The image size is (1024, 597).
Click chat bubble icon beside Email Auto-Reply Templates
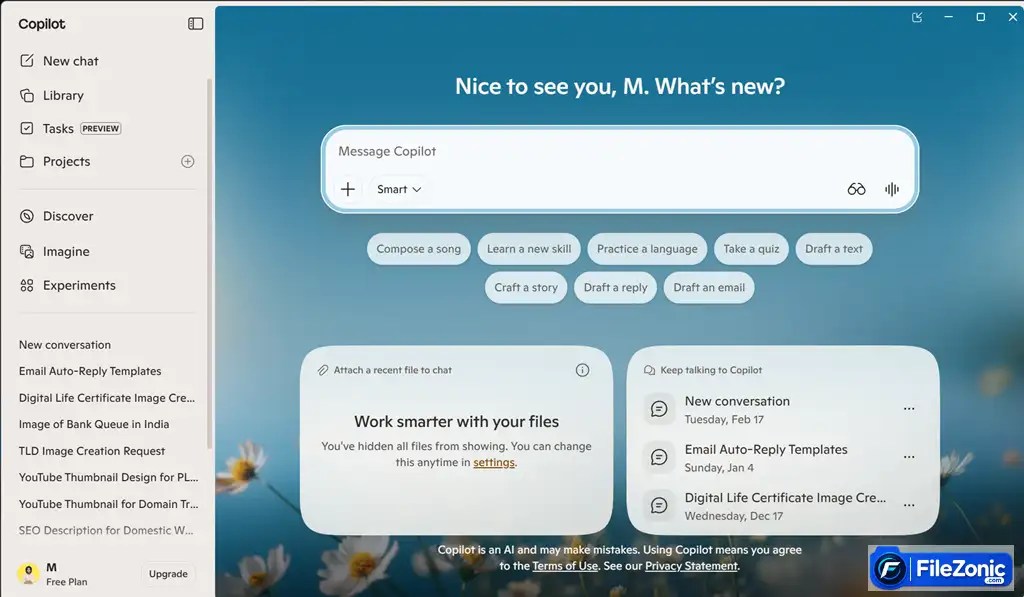click(x=659, y=457)
